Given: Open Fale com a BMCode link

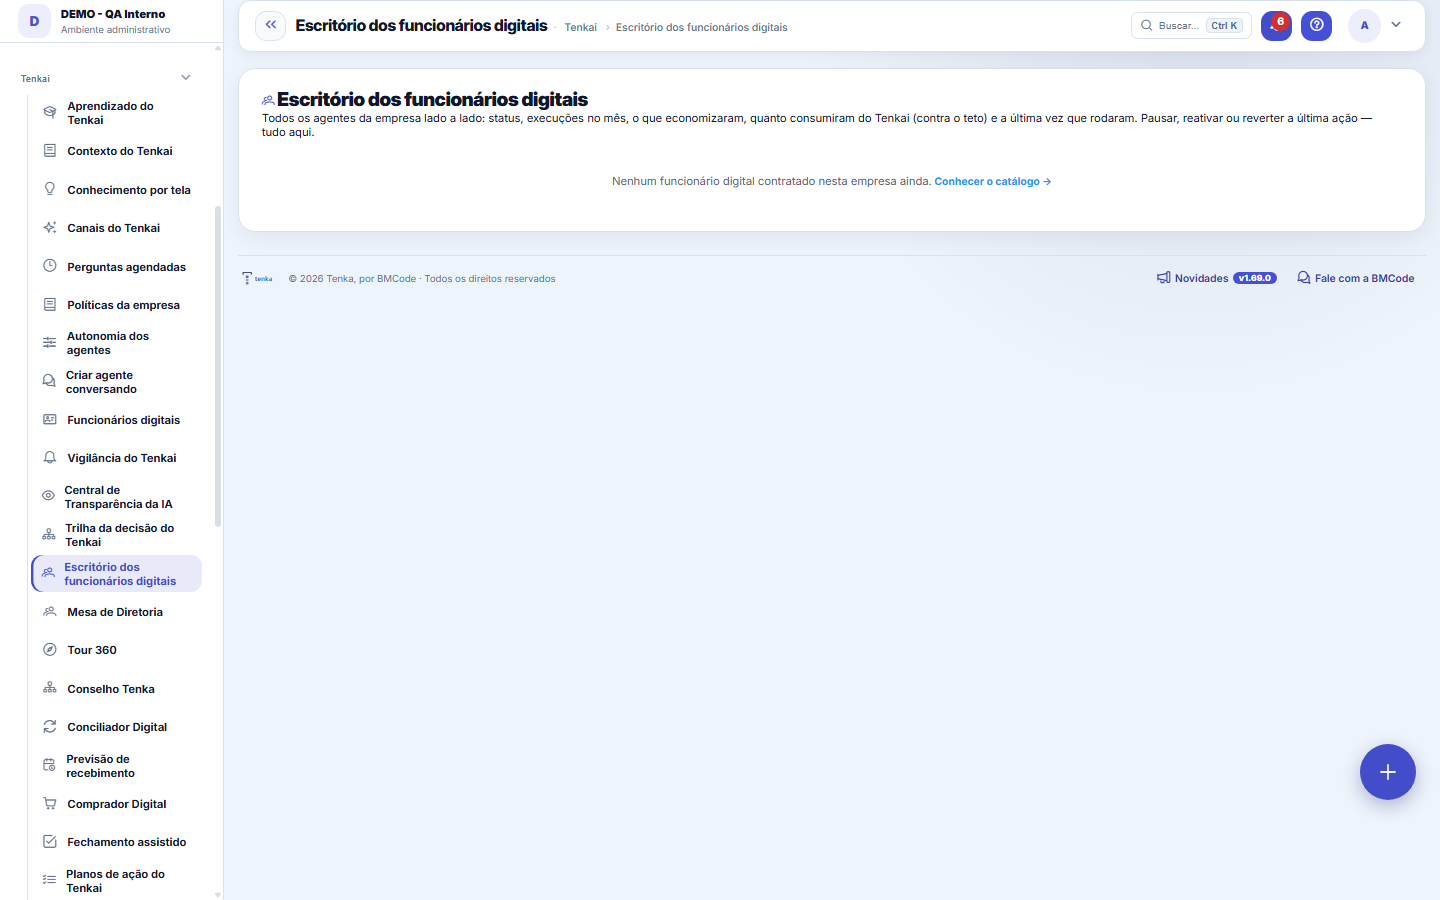Looking at the screenshot, I should click(x=1356, y=278).
